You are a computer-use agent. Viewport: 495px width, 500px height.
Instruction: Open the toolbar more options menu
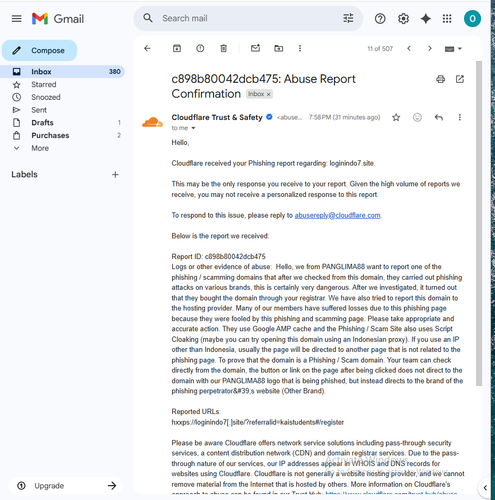tap(300, 49)
